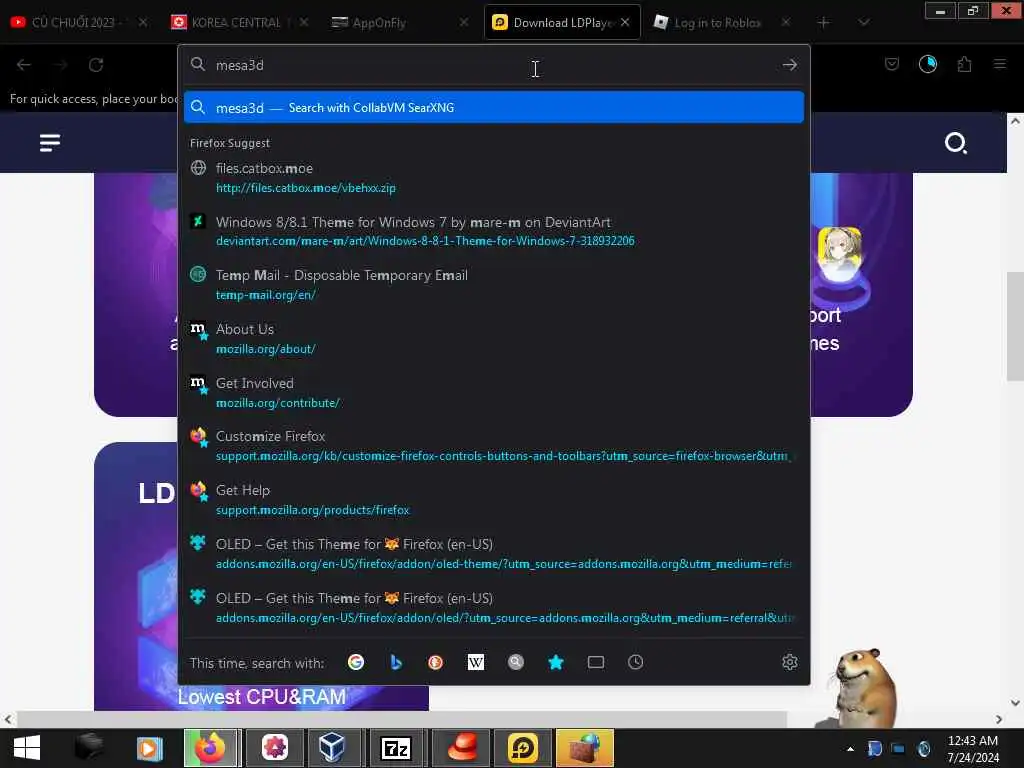Image resolution: width=1024 pixels, height=768 pixels.
Task: Click the horizontal scrollbar at page bottom
Action: pyautogui.click(x=401, y=719)
